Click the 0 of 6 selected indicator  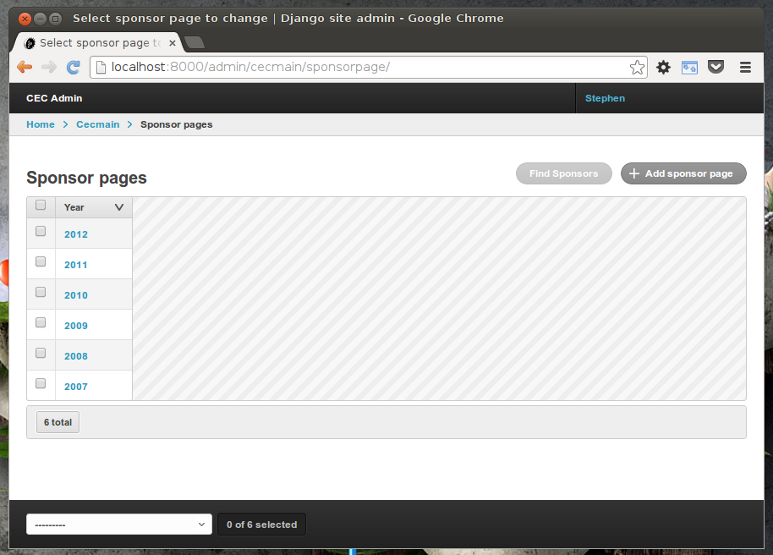pos(261,524)
